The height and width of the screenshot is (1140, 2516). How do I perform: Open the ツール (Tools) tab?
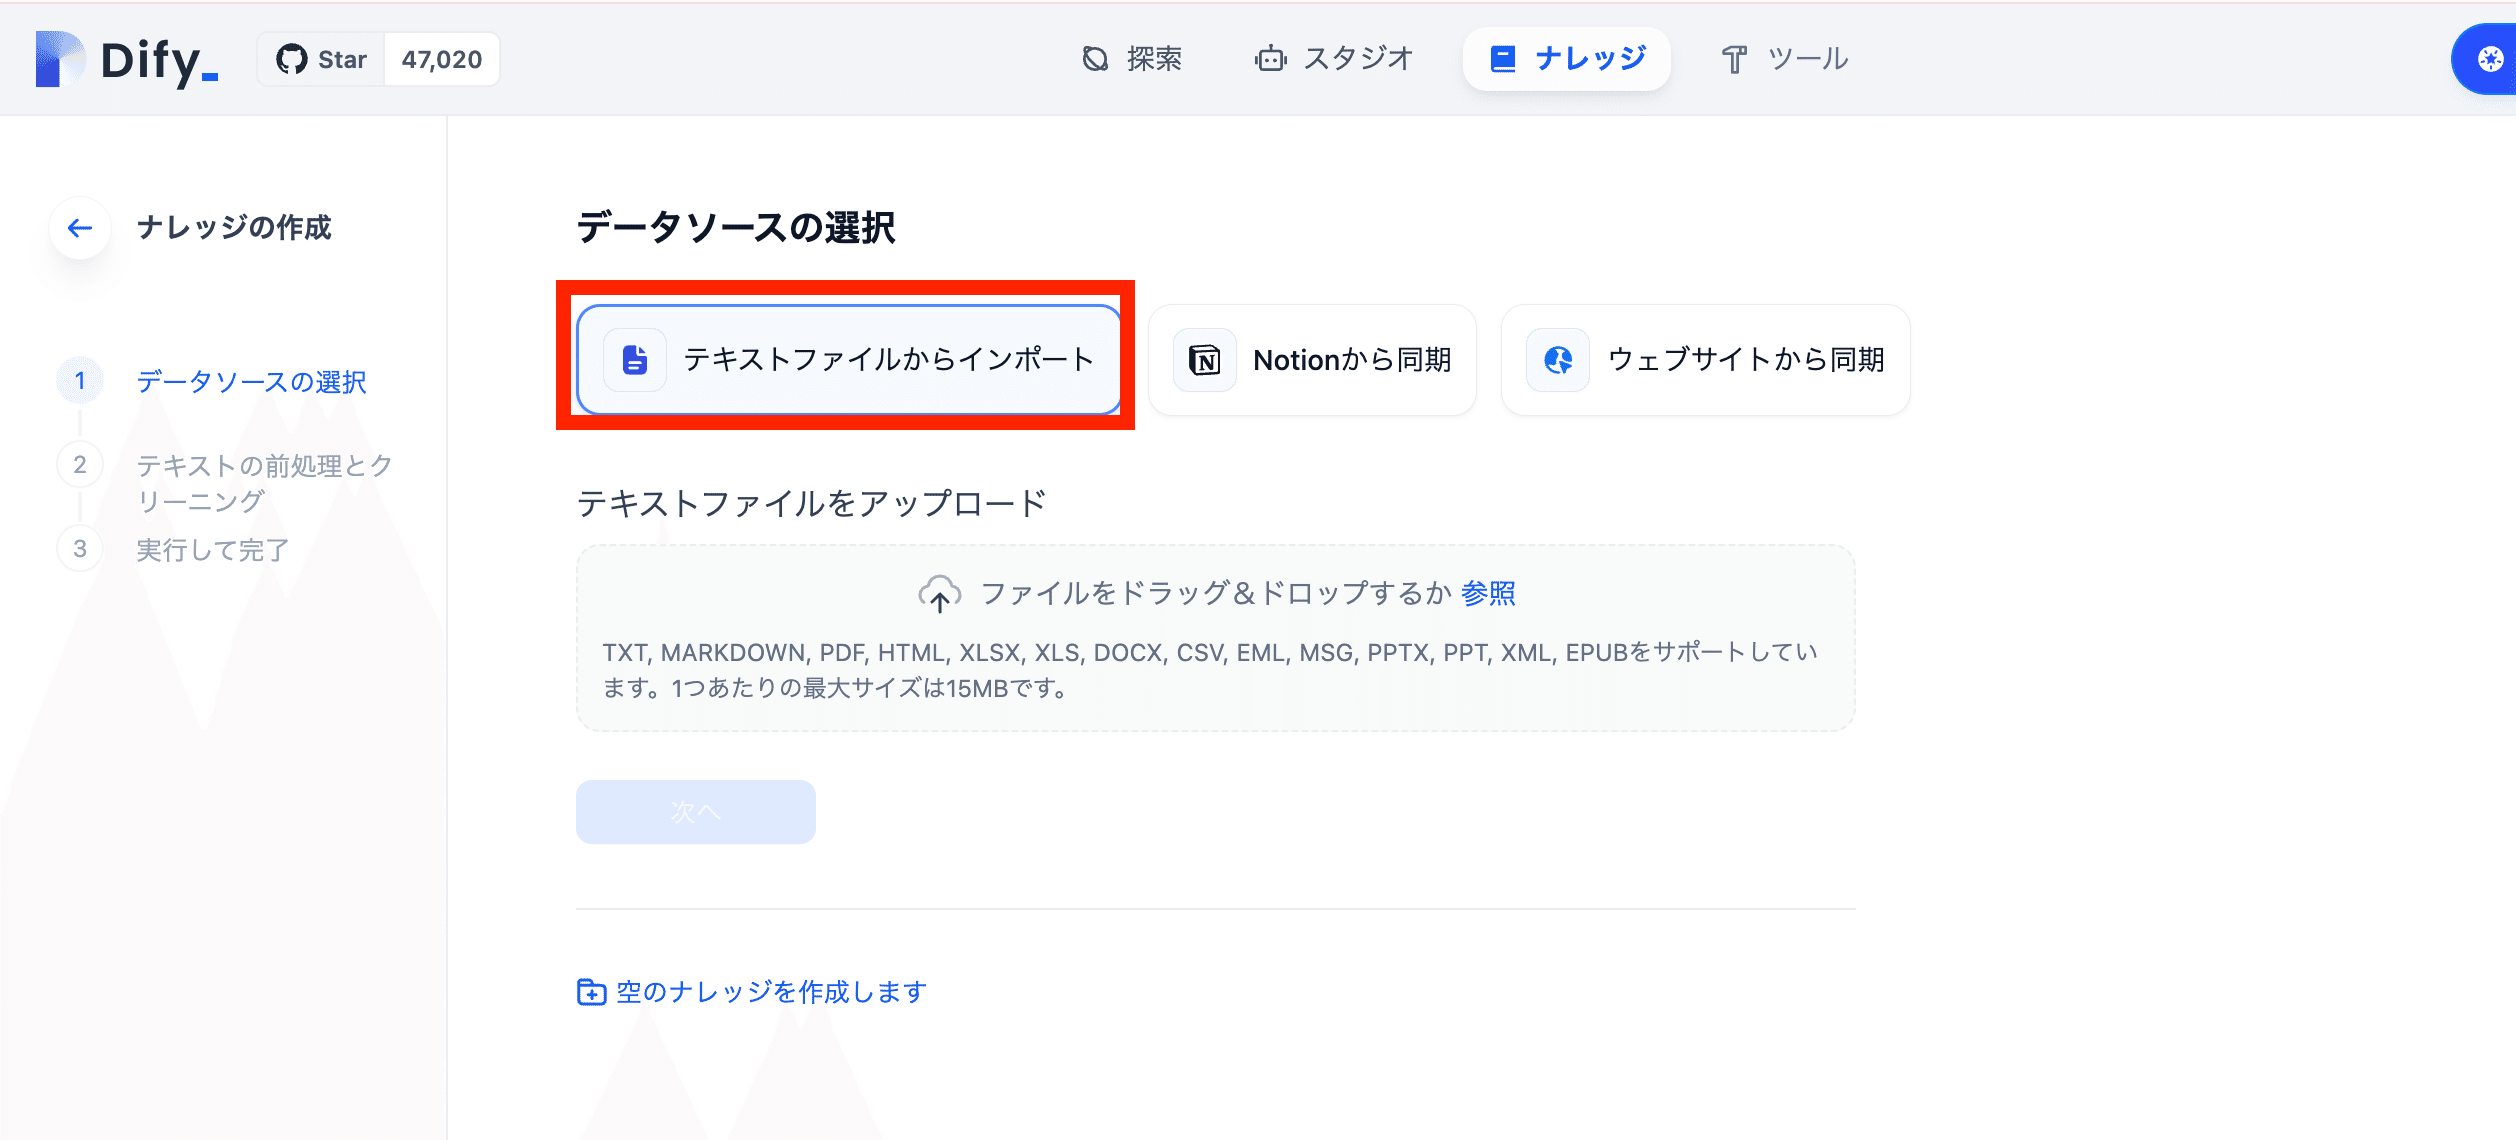(1785, 59)
